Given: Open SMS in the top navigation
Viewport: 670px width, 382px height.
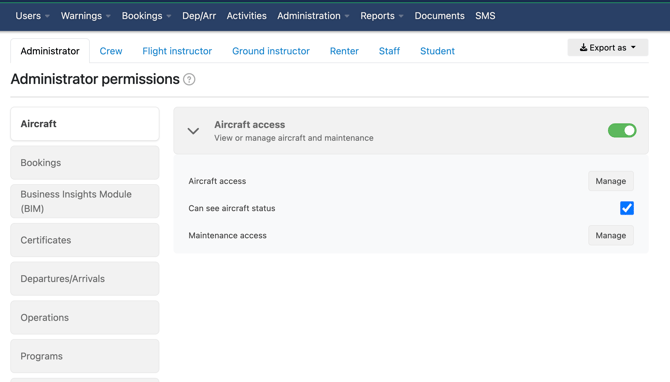Looking at the screenshot, I should tap(485, 16).
